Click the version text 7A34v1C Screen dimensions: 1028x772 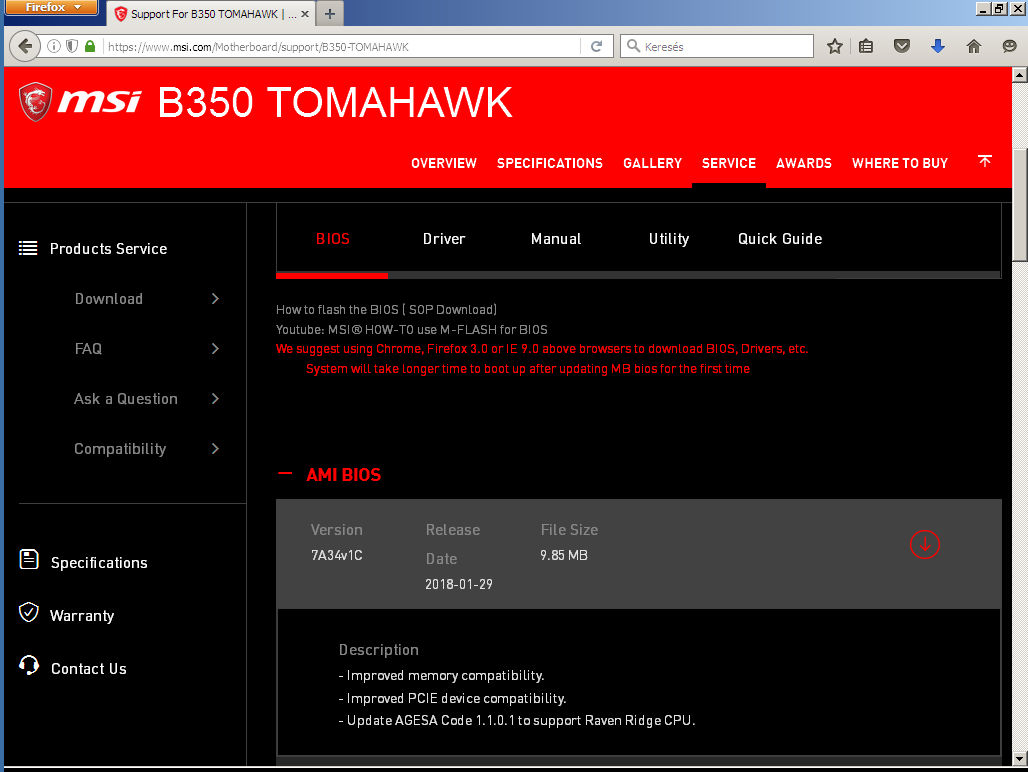coord(336,555)
